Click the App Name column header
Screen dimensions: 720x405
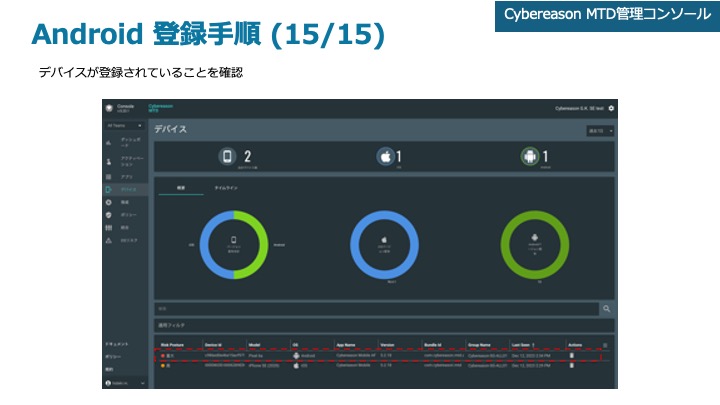(346, 345)
